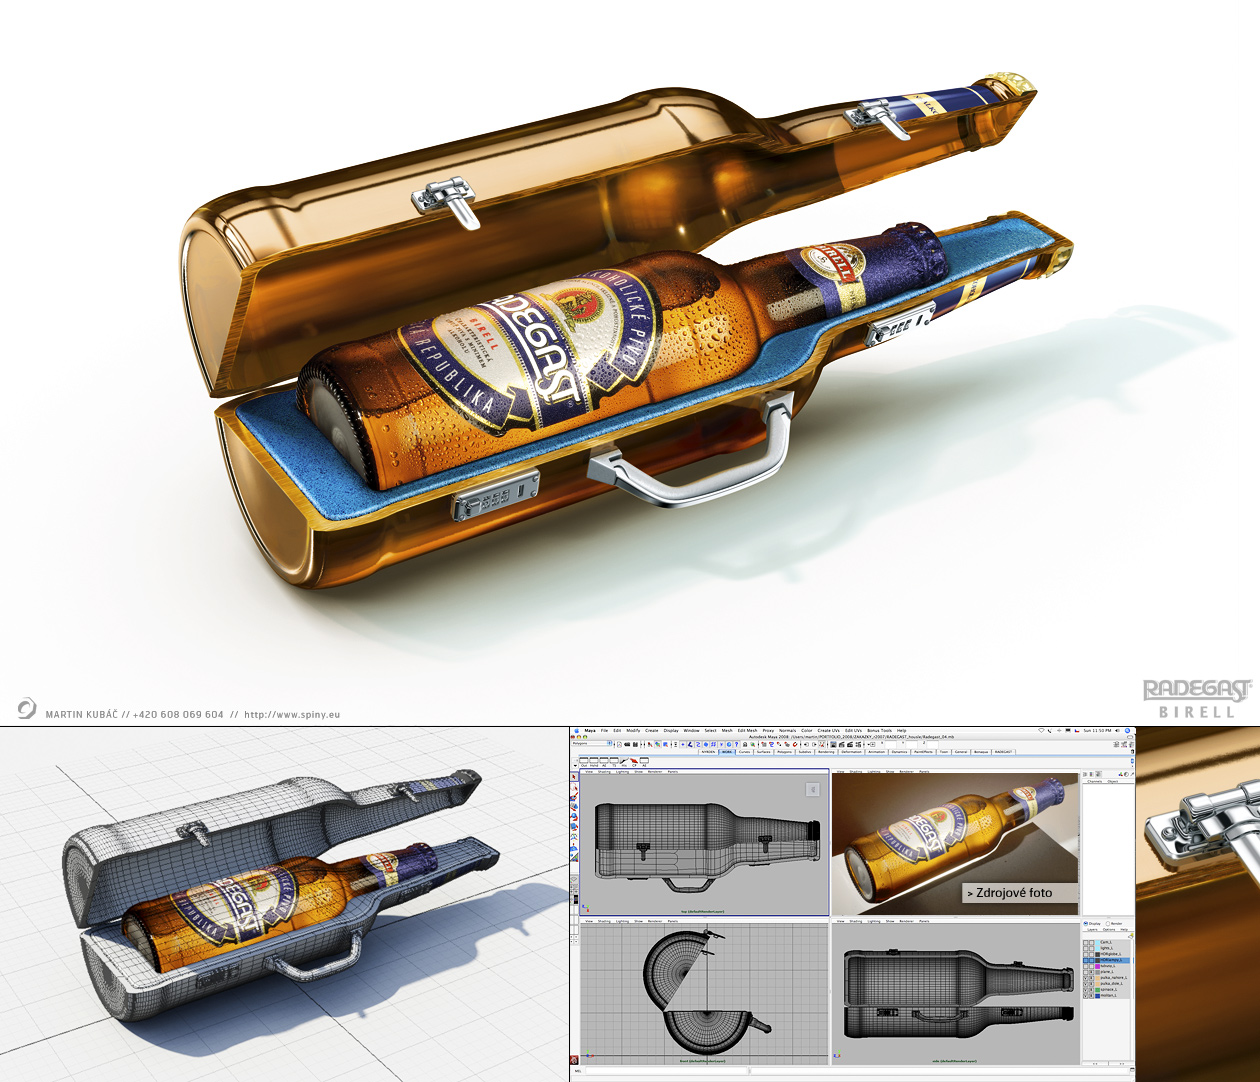Click the pulka_dole_L layer name
Screen dimensions: 1260x1082
(x=1112, y=984)
